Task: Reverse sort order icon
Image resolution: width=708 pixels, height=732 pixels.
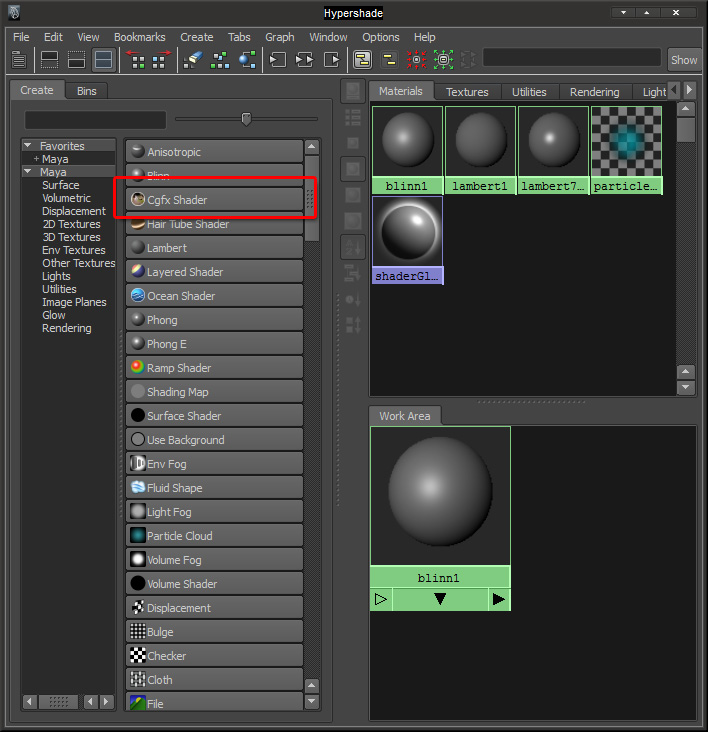Action: tap(353, 324)
